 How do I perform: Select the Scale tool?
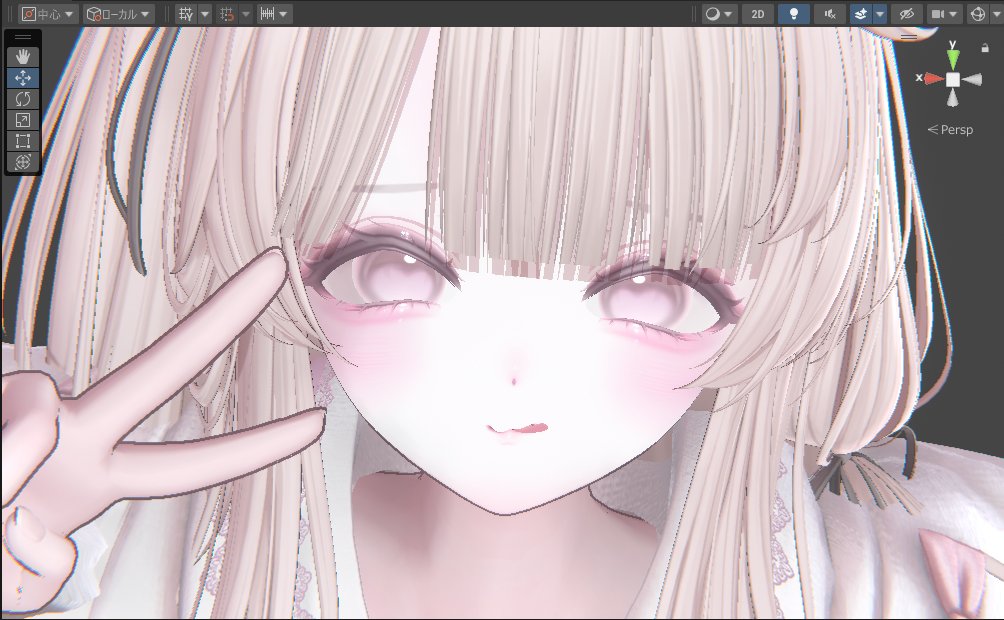click(x=22, y=120)
